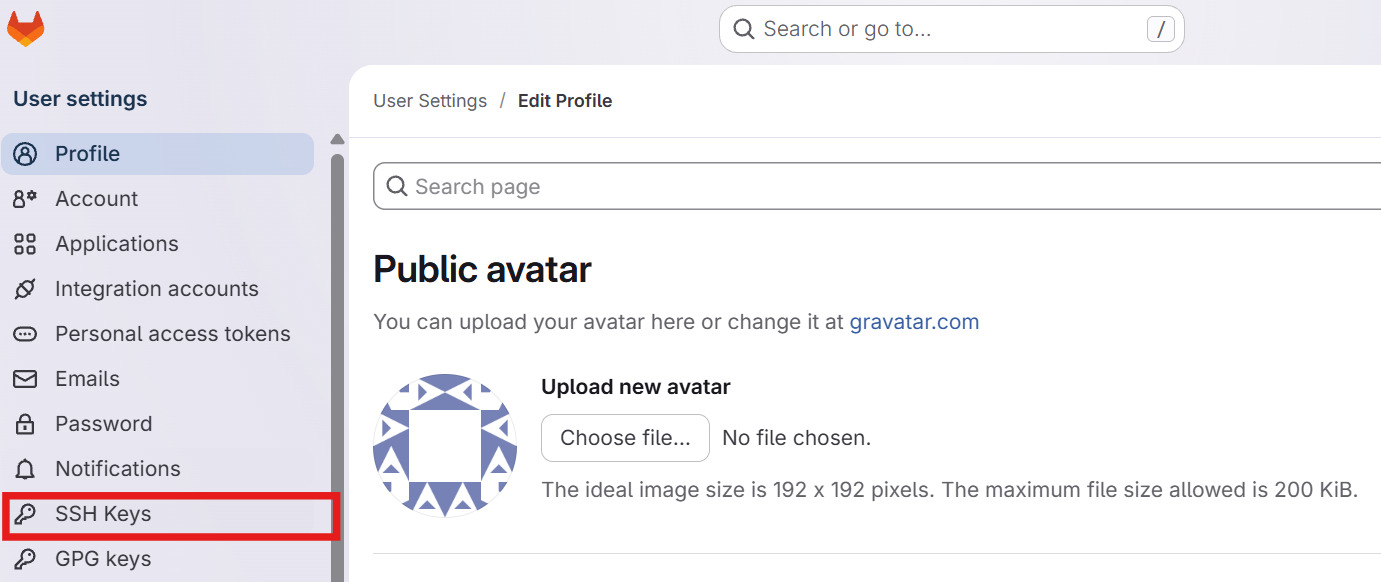Click the Personal access tokens icon
This screenshot has height=582, width=1381.
click(24, 333)
